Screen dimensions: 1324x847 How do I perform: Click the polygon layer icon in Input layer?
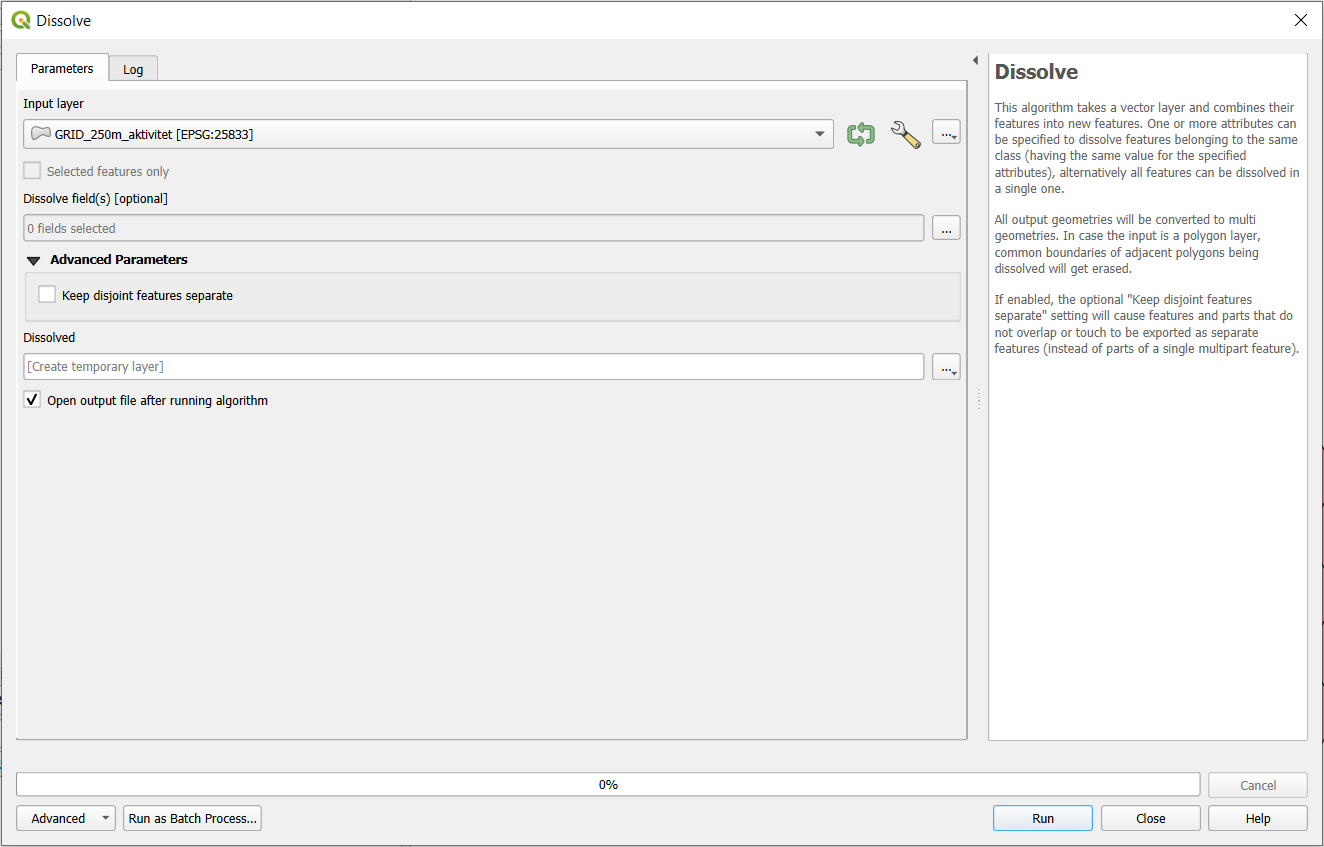point(40,134)
